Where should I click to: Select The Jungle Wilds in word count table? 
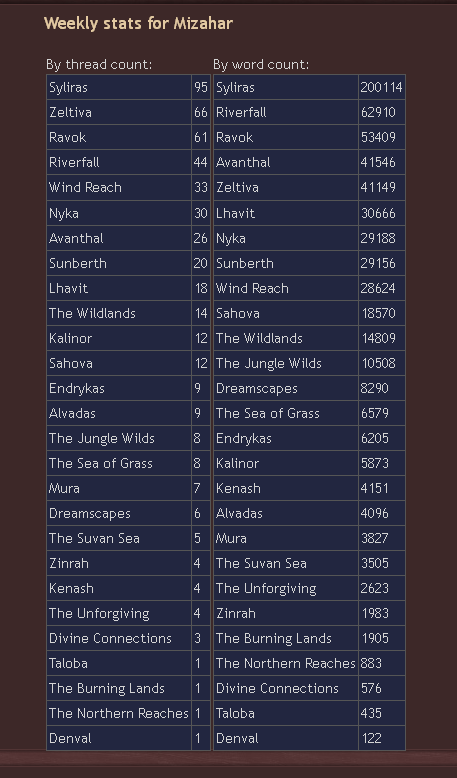[268, 363]
